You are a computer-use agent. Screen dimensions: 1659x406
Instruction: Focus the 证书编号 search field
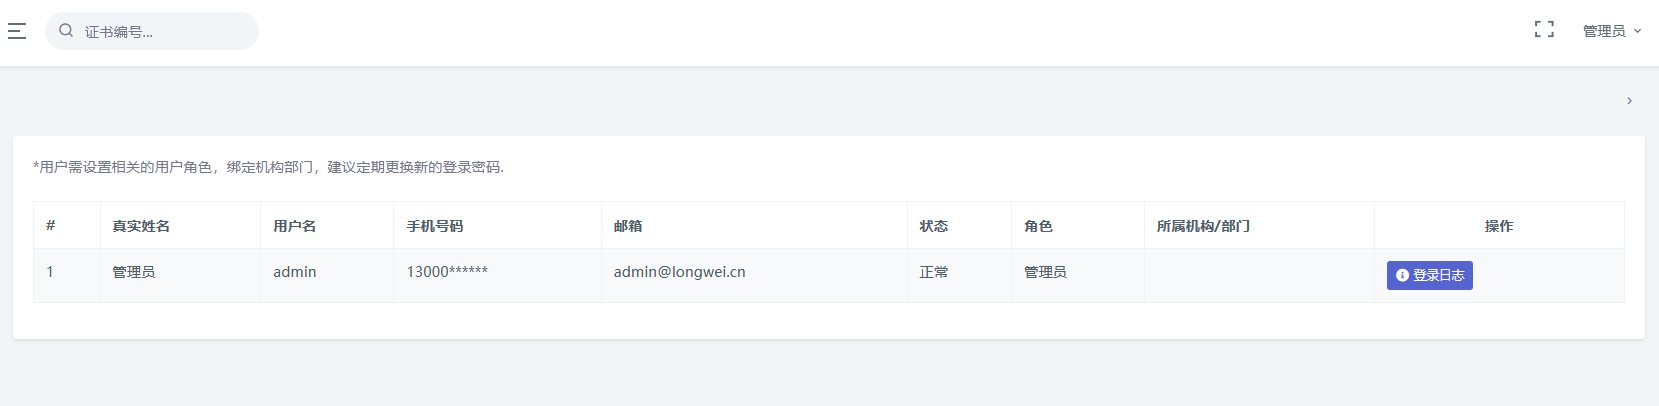(x=152, y=31)
